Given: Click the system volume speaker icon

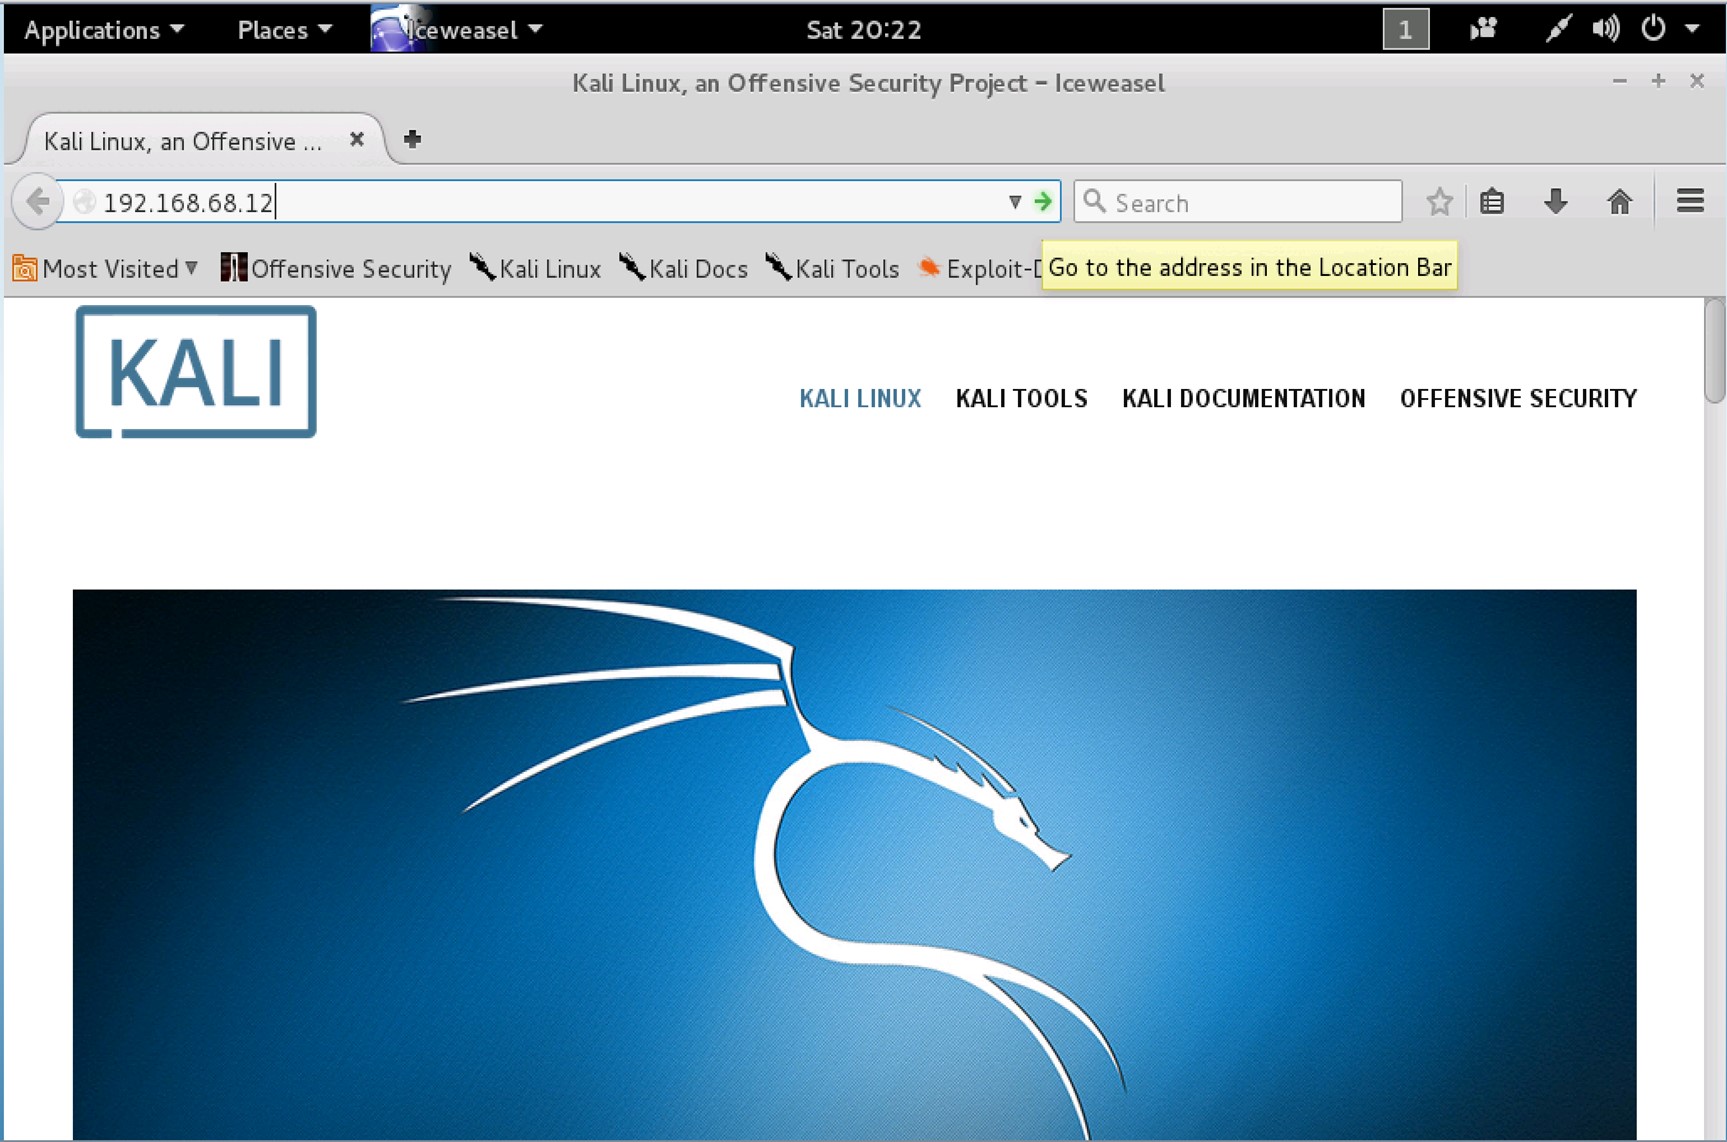Looking at the screenshot, I should tap(1605, 29).
